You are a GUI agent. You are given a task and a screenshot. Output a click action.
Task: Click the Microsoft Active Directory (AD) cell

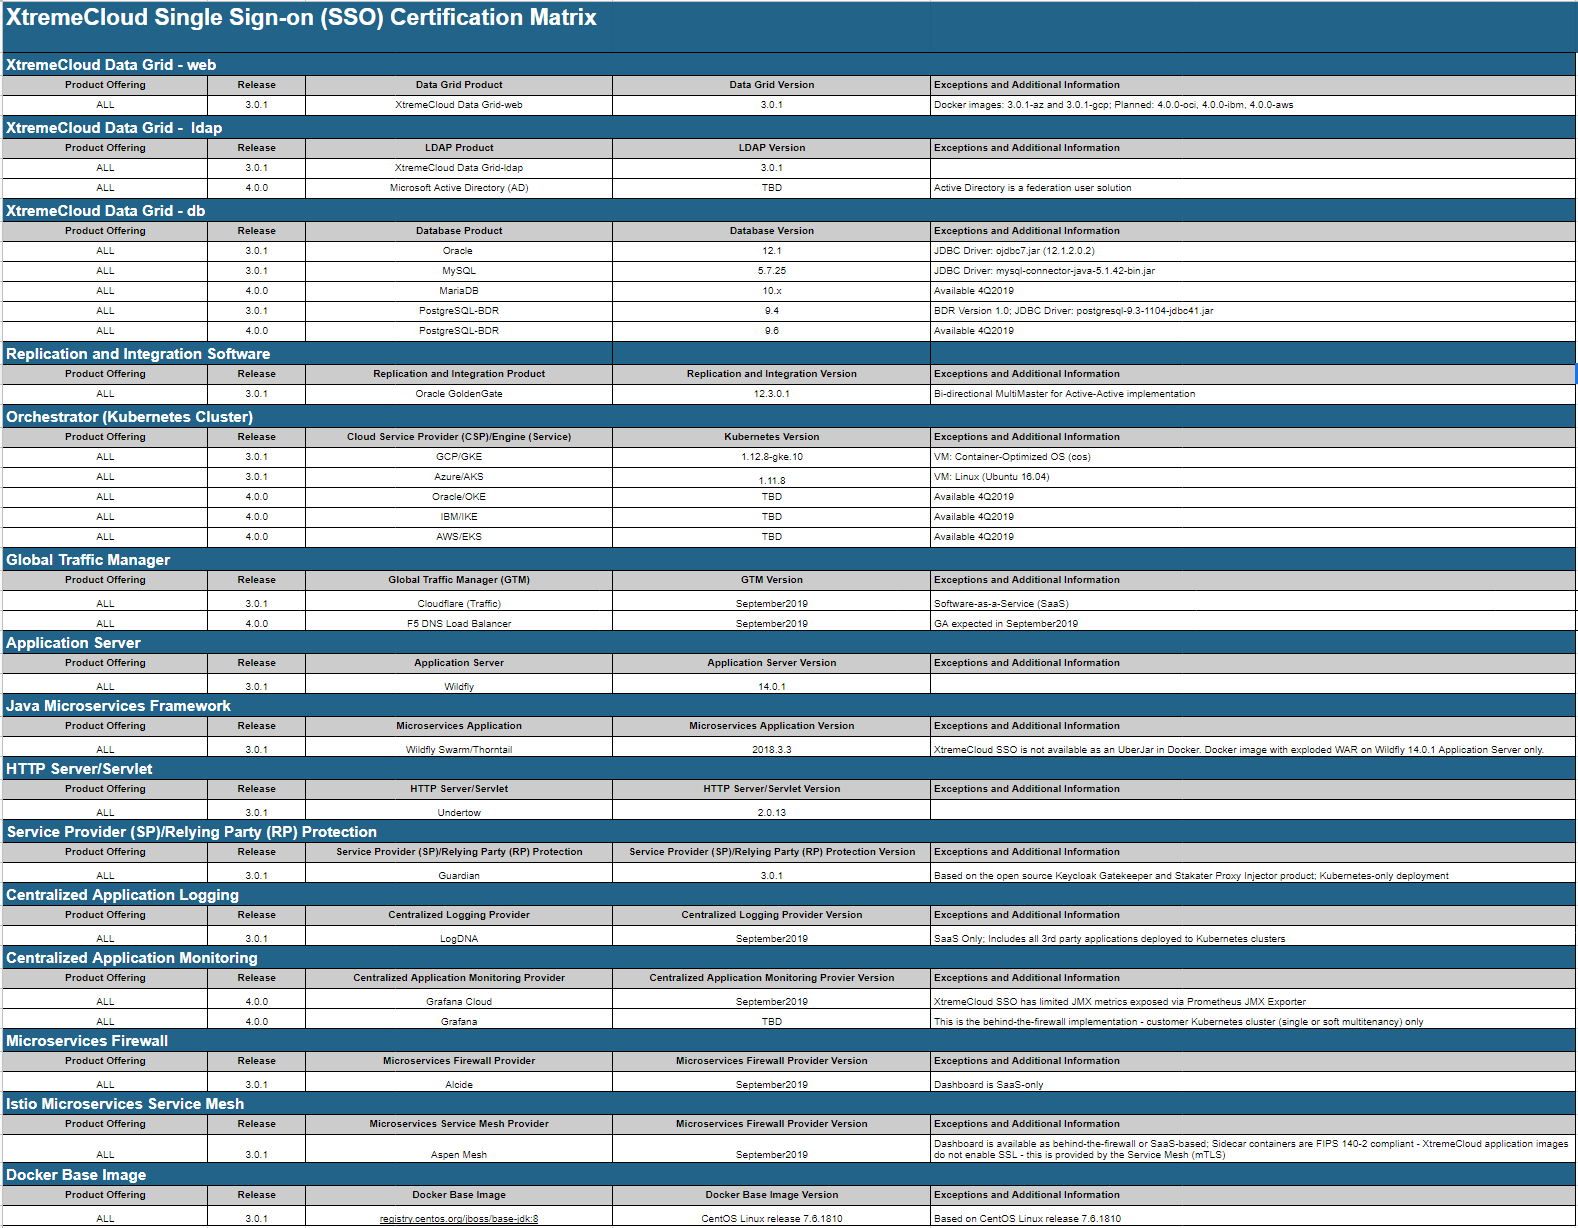459,188
